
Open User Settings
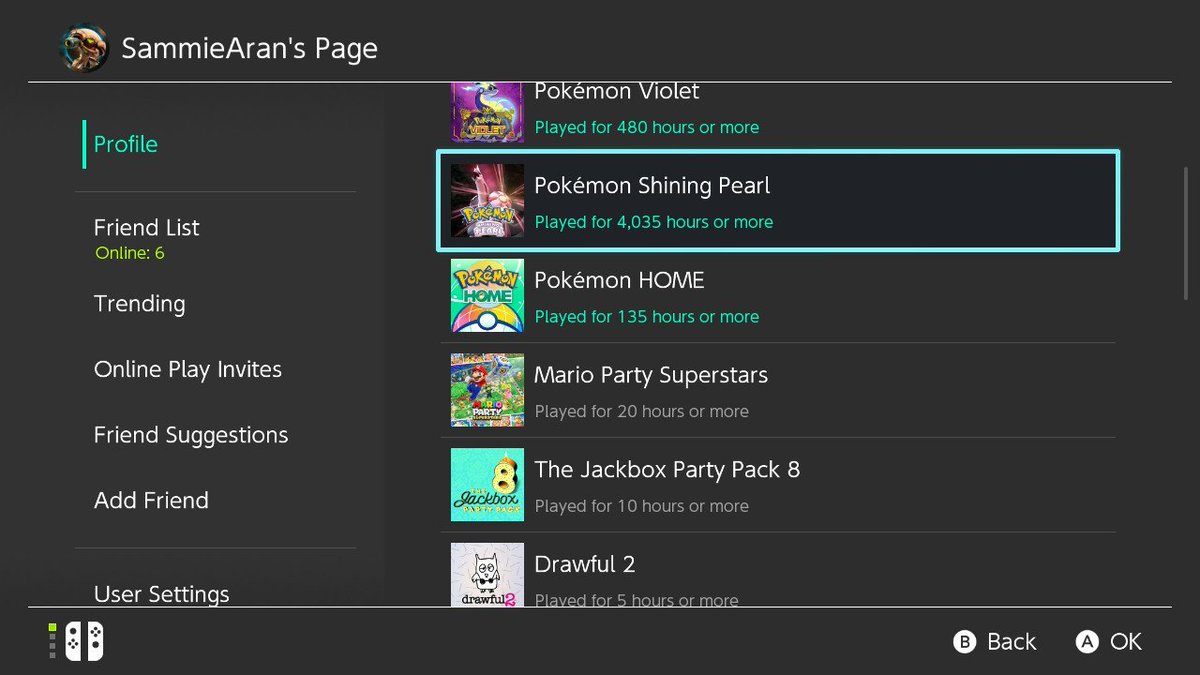161,594
